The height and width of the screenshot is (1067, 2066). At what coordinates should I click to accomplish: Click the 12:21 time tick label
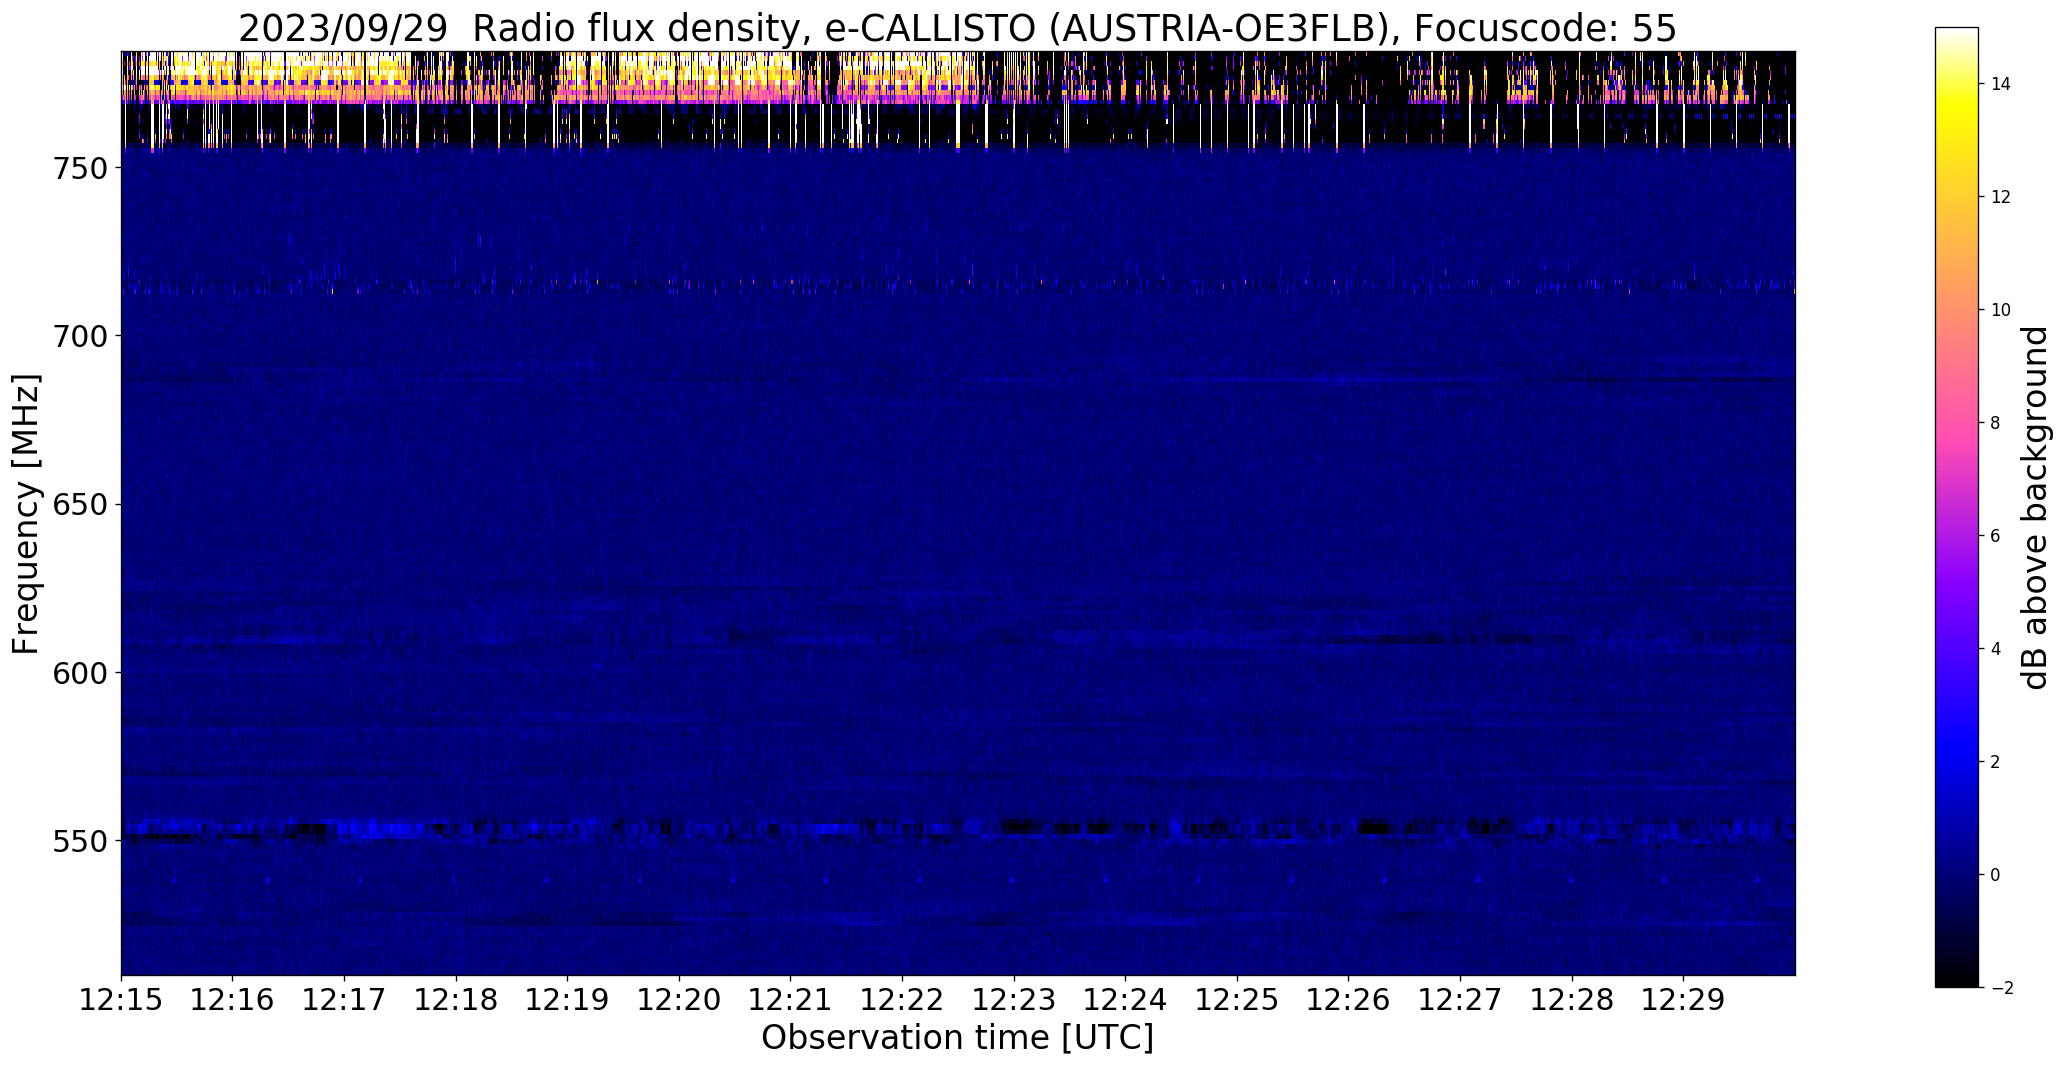point(791,1000)
